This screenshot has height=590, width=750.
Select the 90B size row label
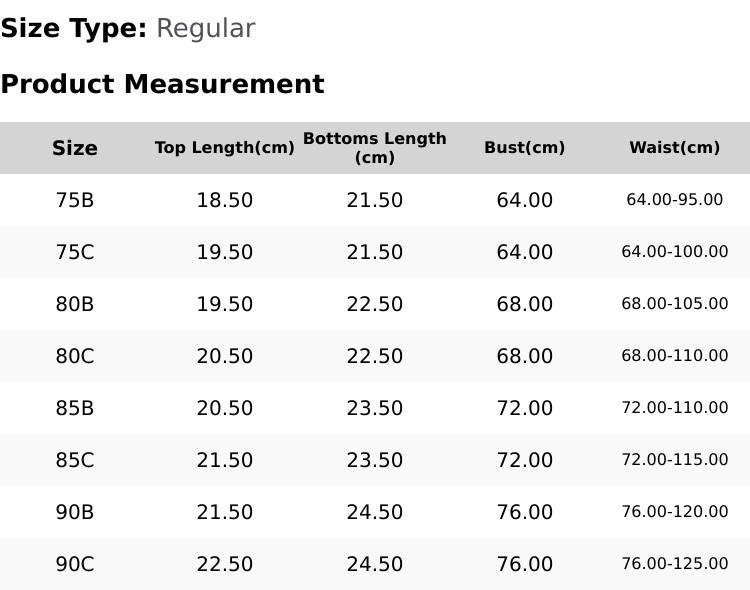pos(75,512)
